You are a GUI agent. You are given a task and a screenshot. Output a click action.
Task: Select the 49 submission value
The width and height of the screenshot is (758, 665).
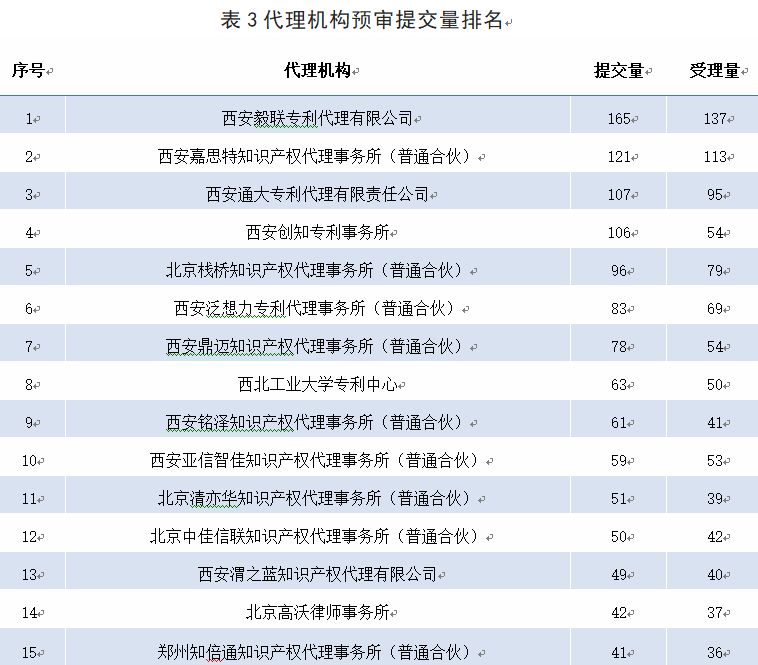(619, 574)
